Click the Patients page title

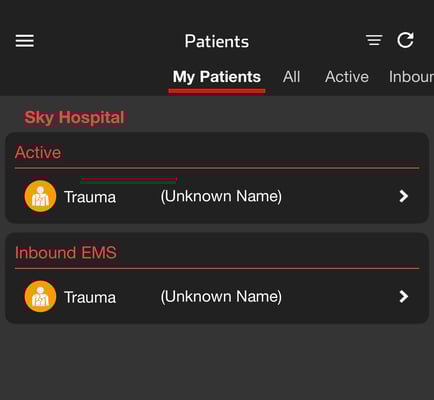point(217,41)
